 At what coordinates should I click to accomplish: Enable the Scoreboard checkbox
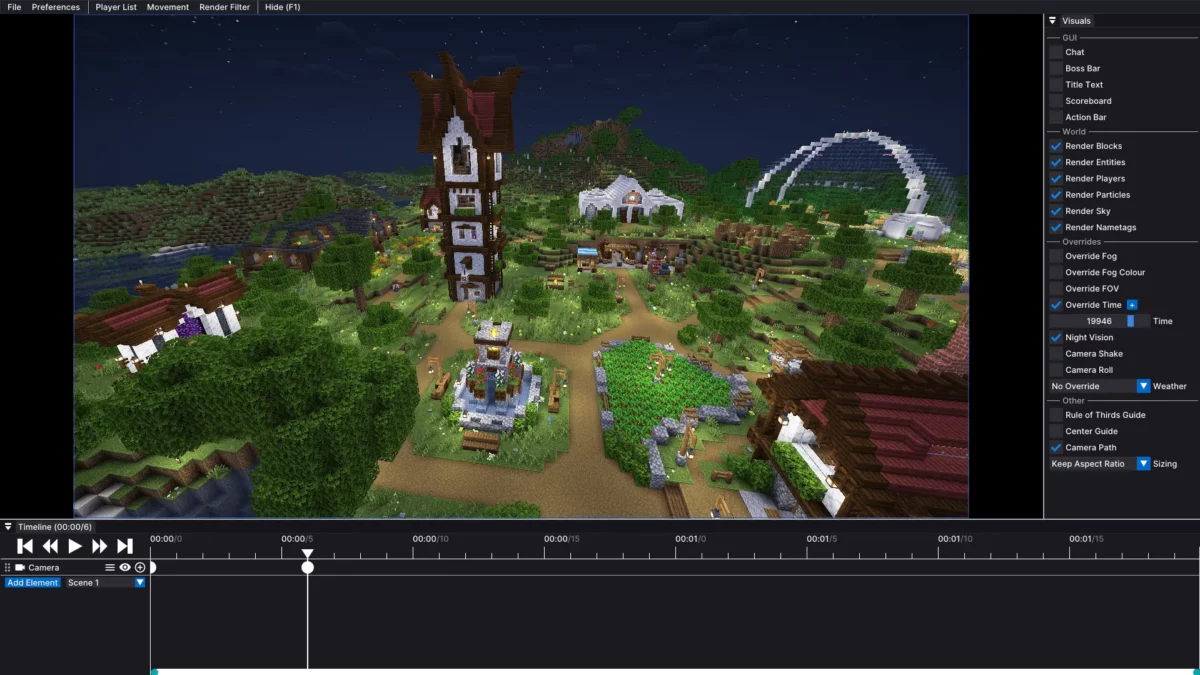(1056, 101)
